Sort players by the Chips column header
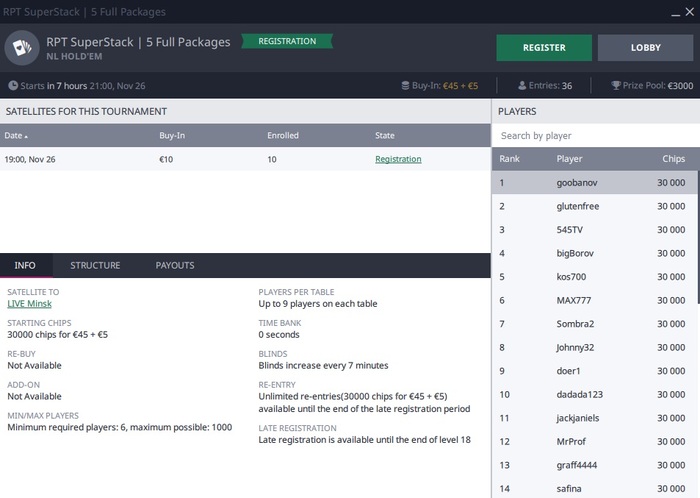Image resolution: width=700 pixels, height=498 pixels. click(674, 159)
